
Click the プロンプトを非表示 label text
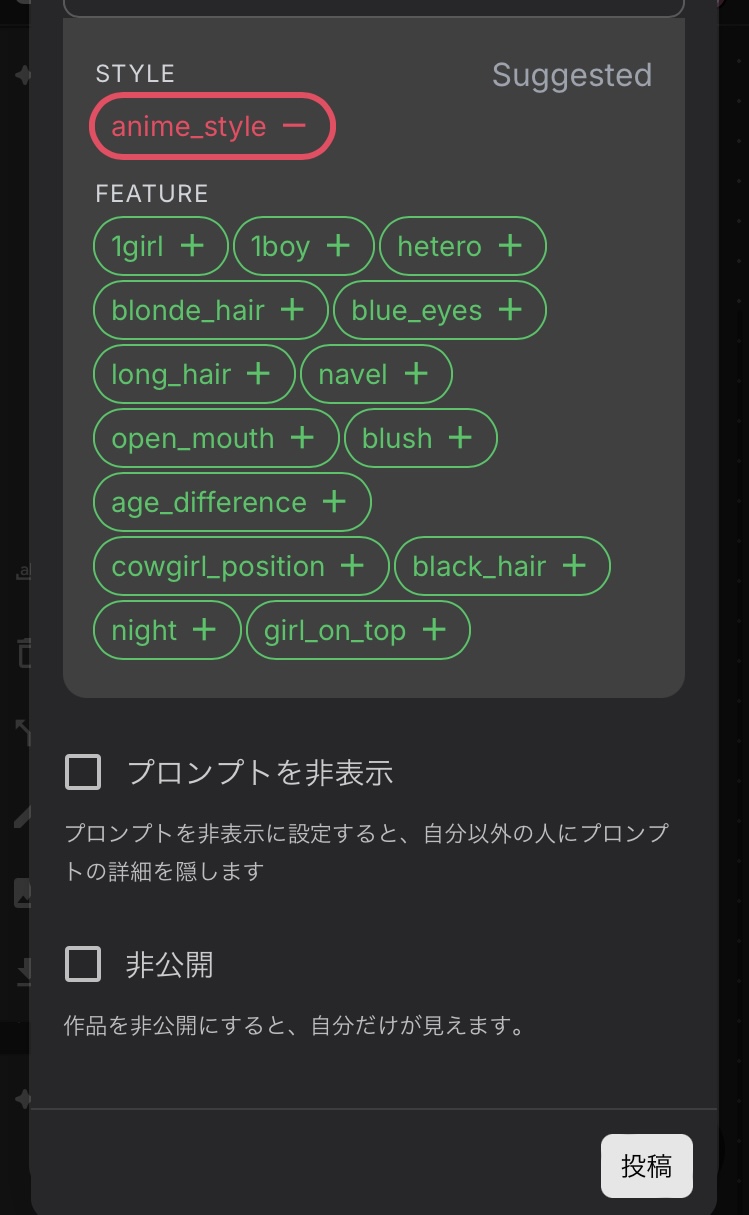pos(260,772)
